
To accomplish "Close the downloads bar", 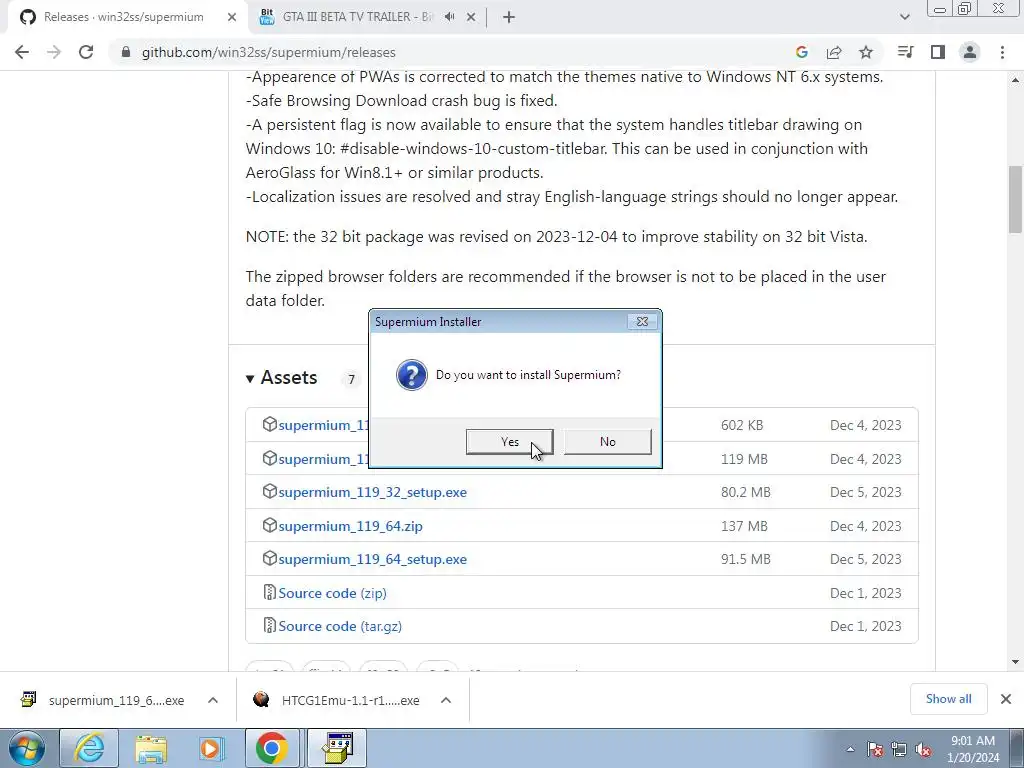I will point(1006,699).
